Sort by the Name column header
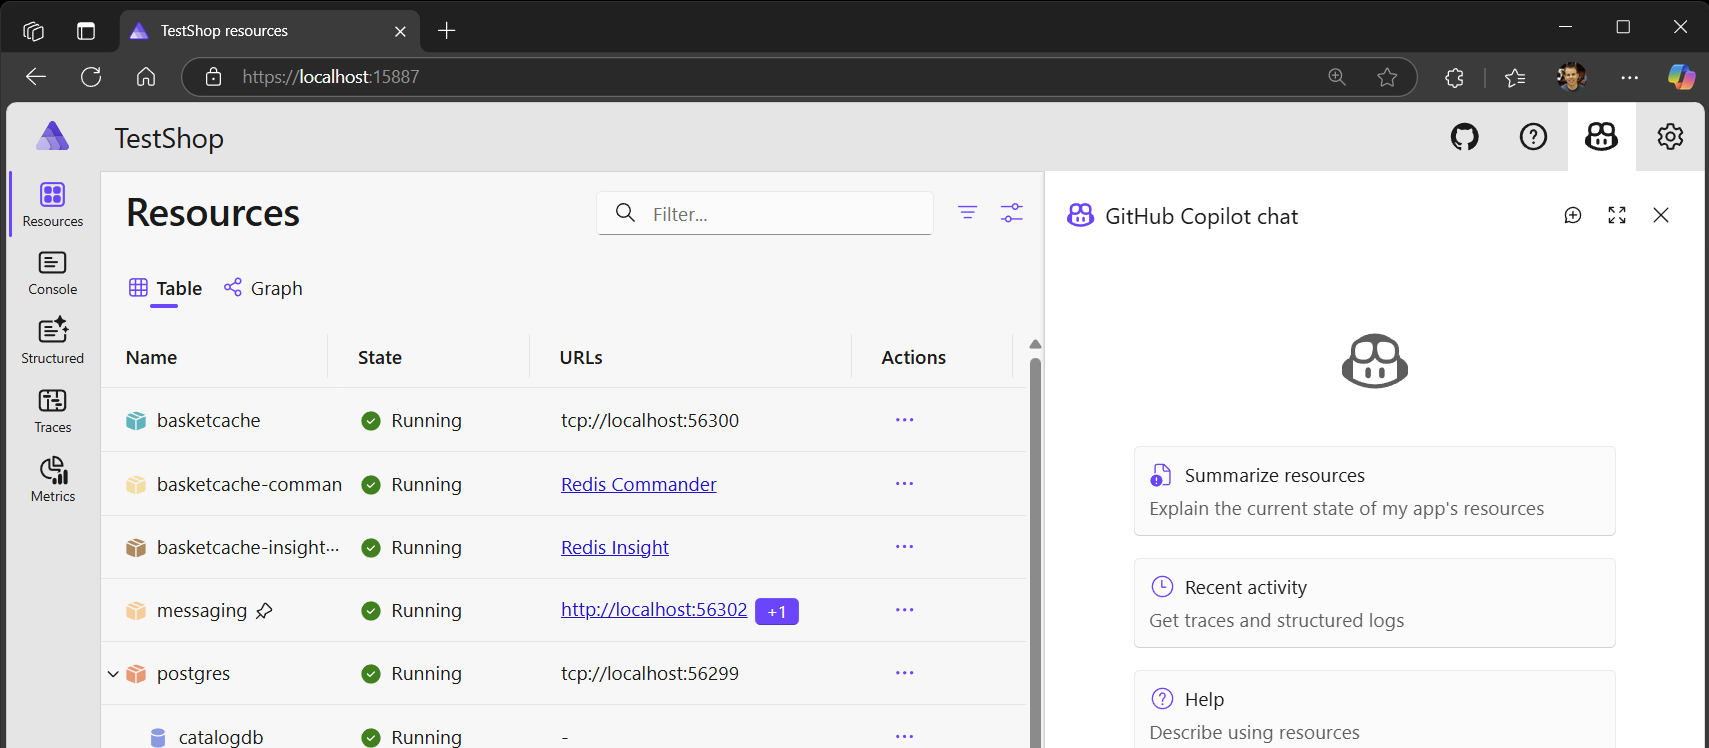The width and height of the screenshot is (1709, 748). [151, 357]
